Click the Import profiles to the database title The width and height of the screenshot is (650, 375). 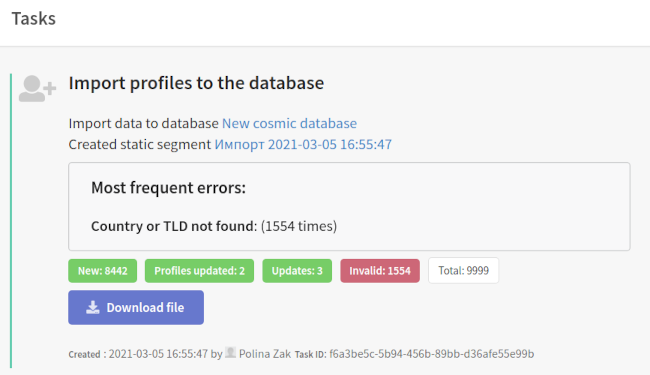(x=196, y=83)
